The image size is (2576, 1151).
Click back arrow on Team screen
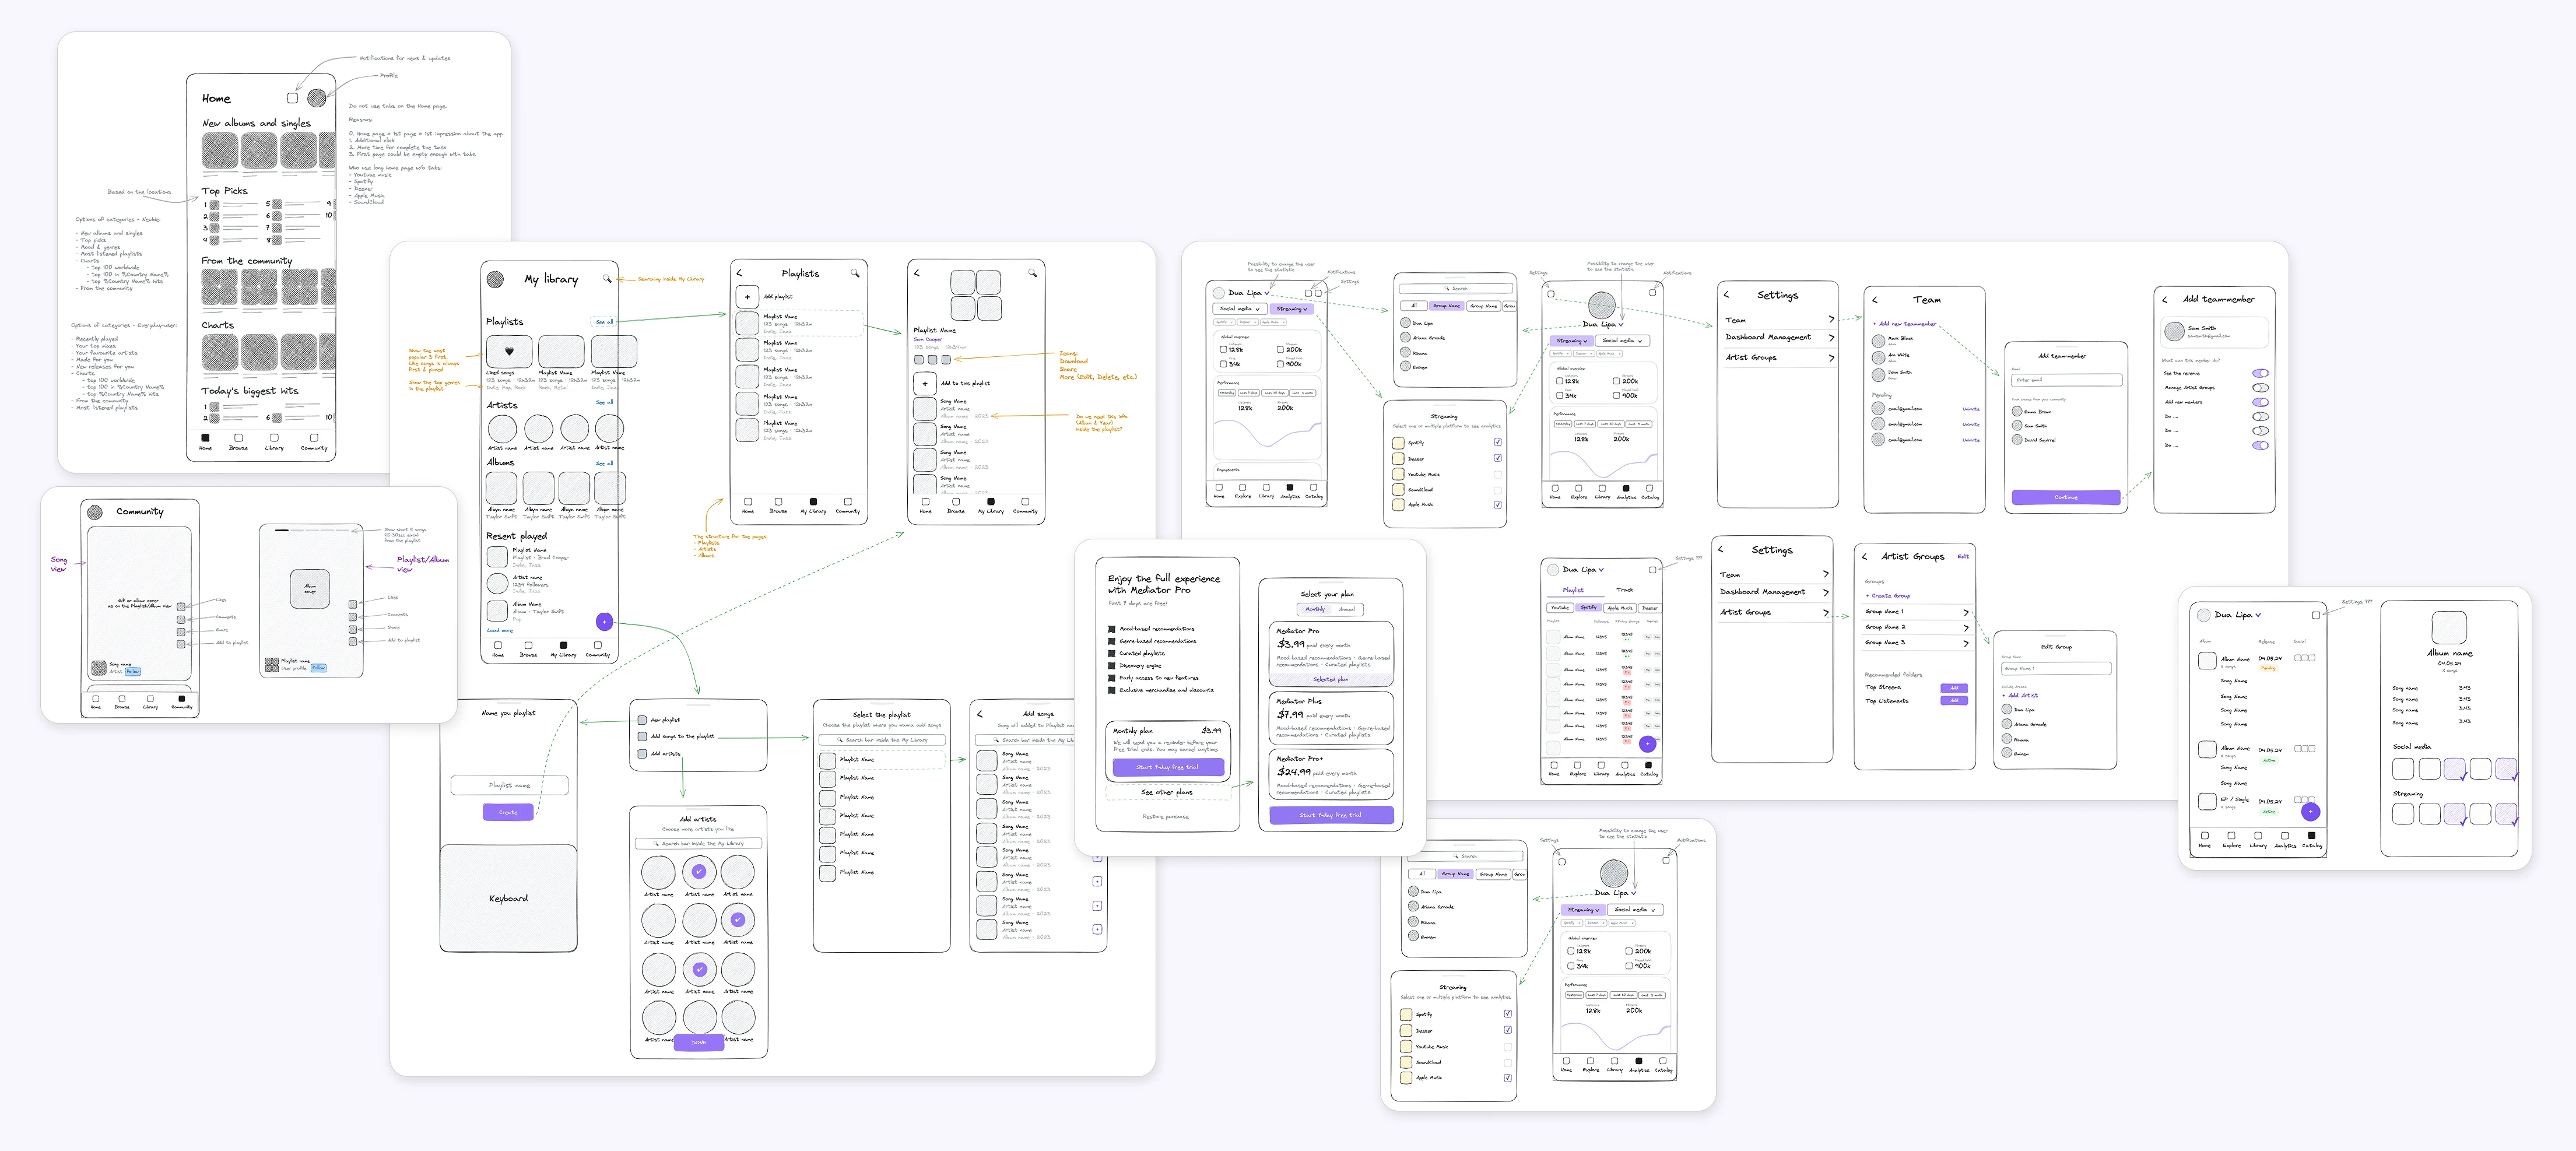coord(1874,300)
